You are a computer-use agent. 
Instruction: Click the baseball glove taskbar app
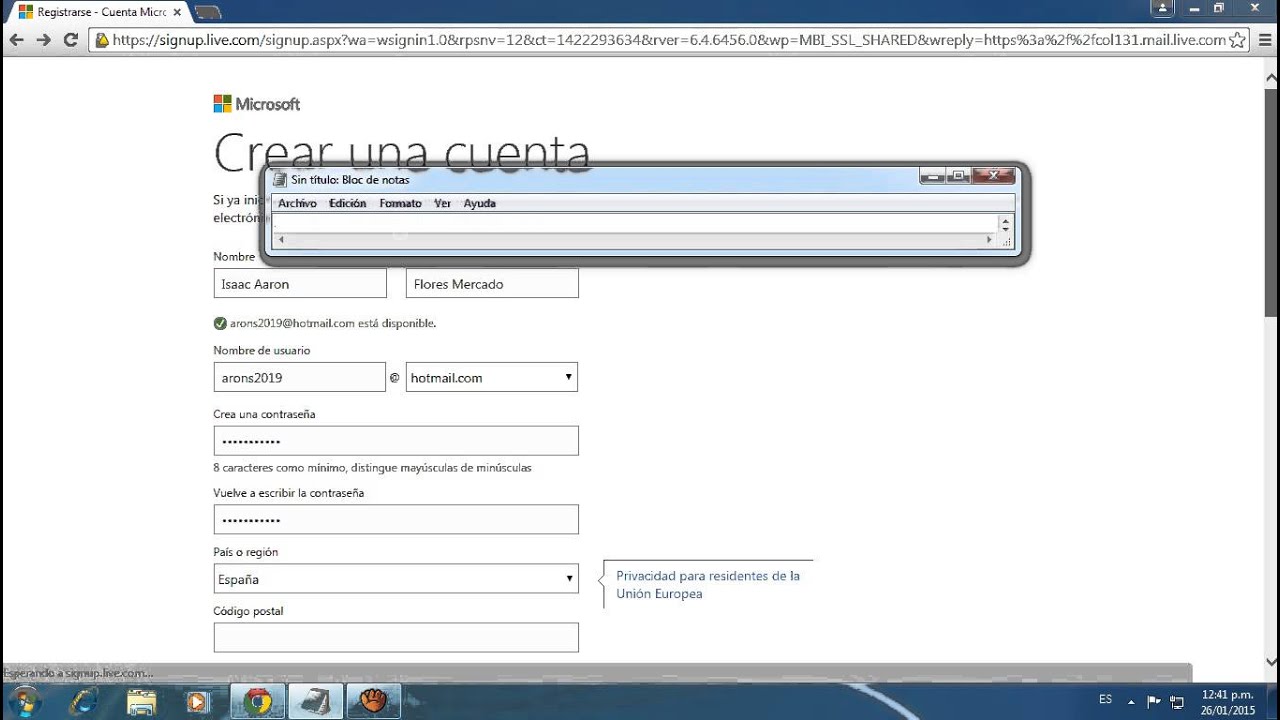(x=373, y=700)
